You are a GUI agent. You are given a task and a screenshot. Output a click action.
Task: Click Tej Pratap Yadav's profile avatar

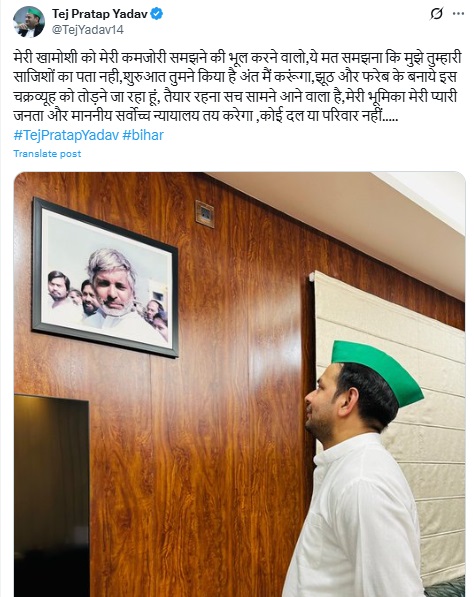(x=29, y=22)
